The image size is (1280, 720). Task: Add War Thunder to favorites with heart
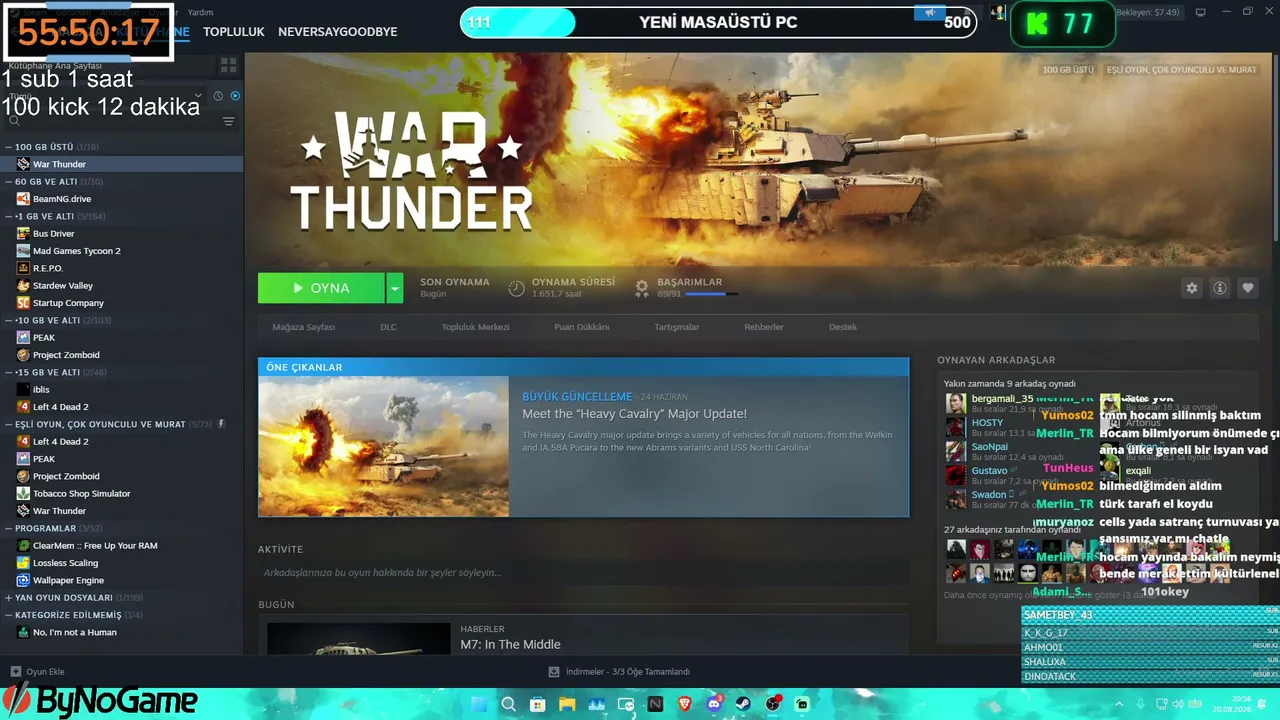(x=1247, y=288)
